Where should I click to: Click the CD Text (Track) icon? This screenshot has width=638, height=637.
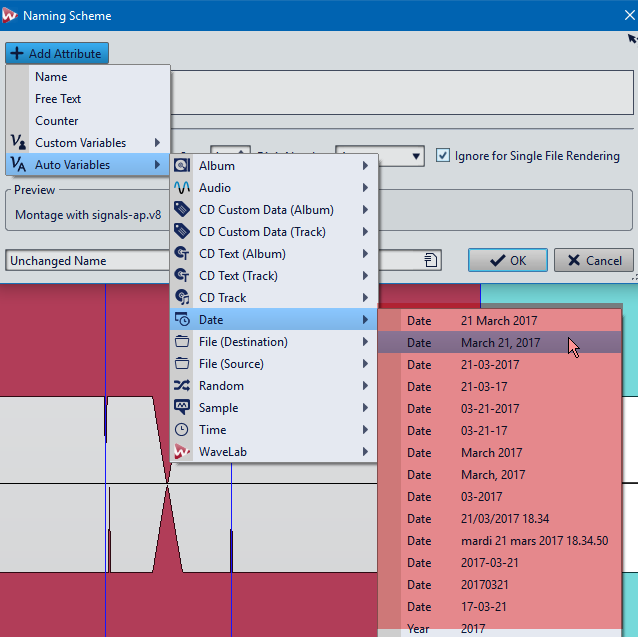[181, 275]
